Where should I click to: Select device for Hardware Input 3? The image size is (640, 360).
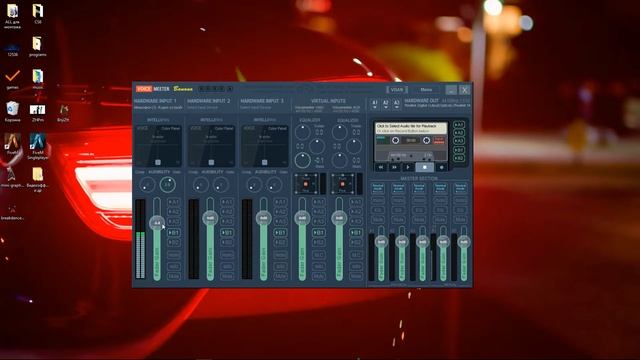(x=256, y=108)
